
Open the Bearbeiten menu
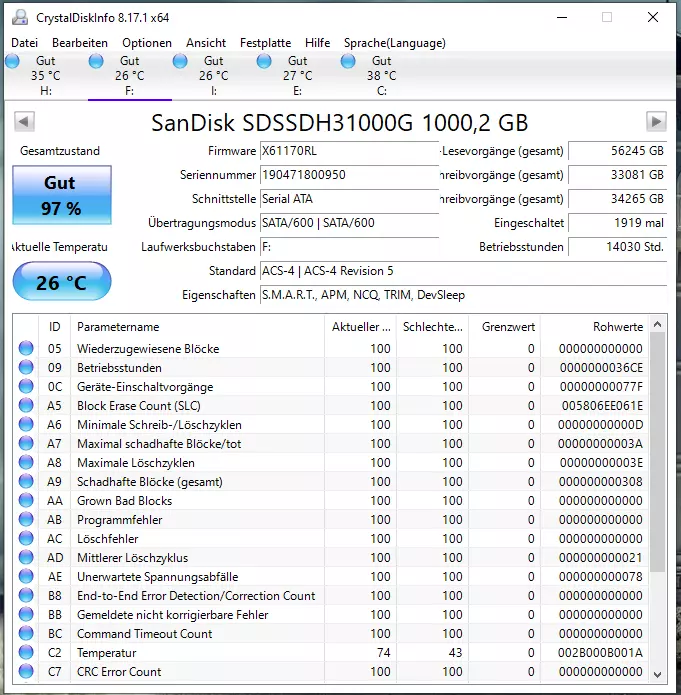click(x=80, y=43)
